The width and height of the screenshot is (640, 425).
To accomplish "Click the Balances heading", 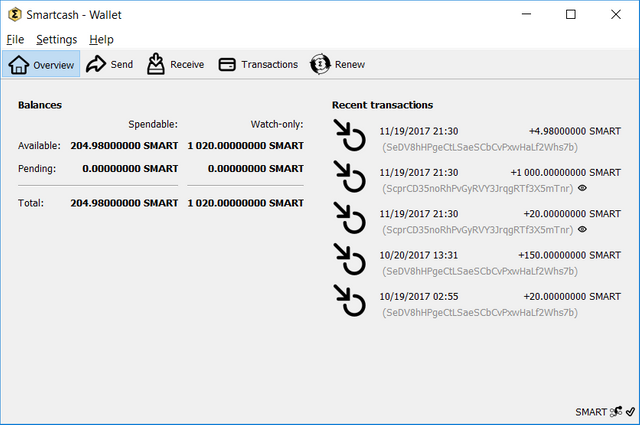I will (40, 105).
